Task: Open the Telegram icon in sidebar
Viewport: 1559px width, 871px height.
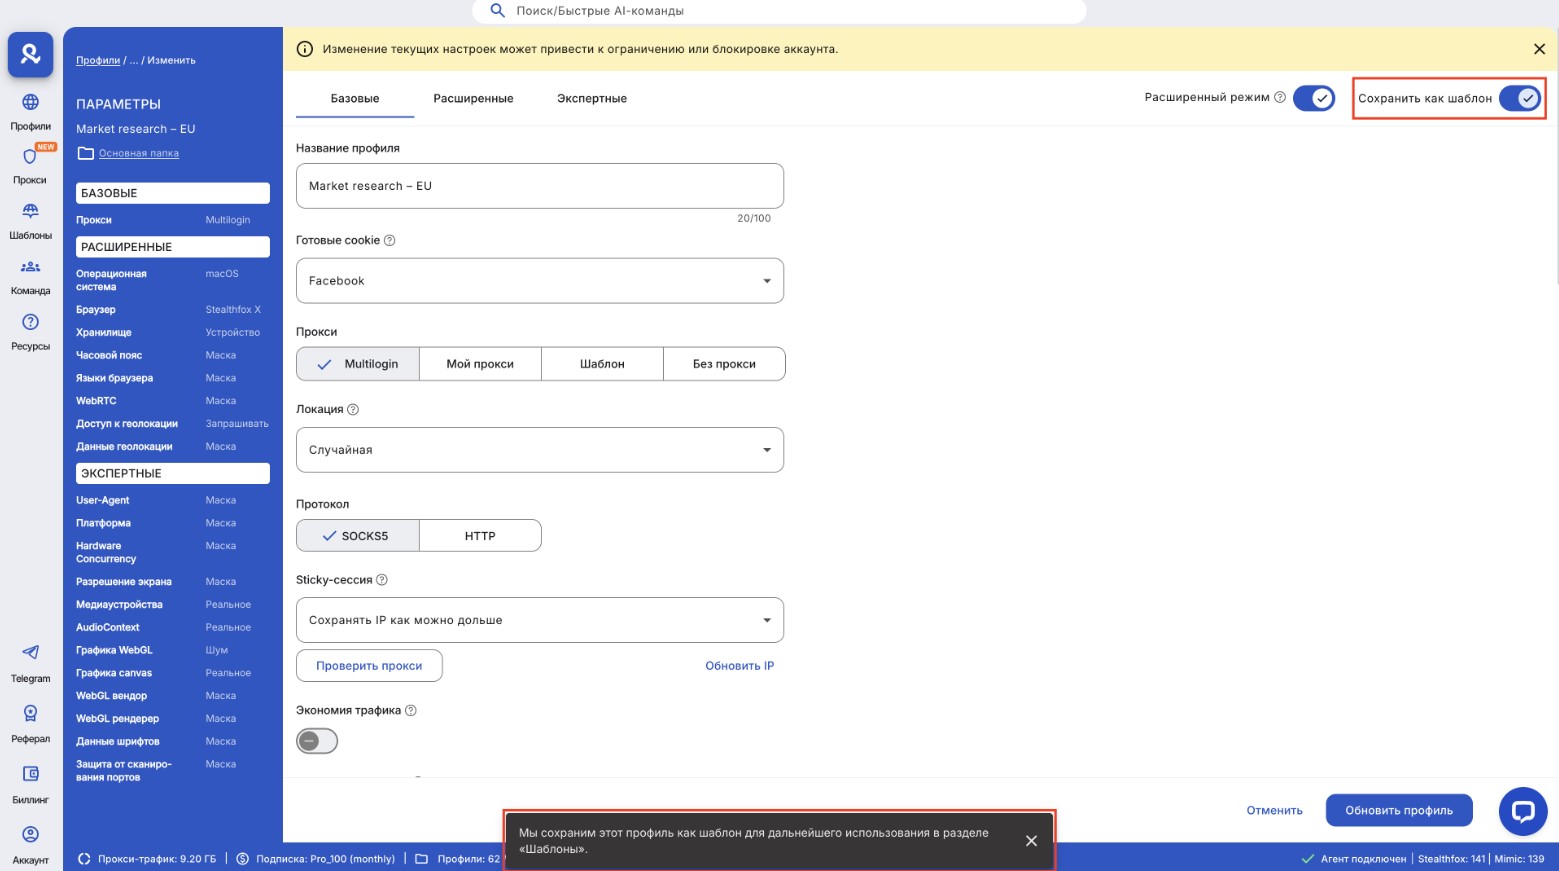Action: [x=30, y=653]
